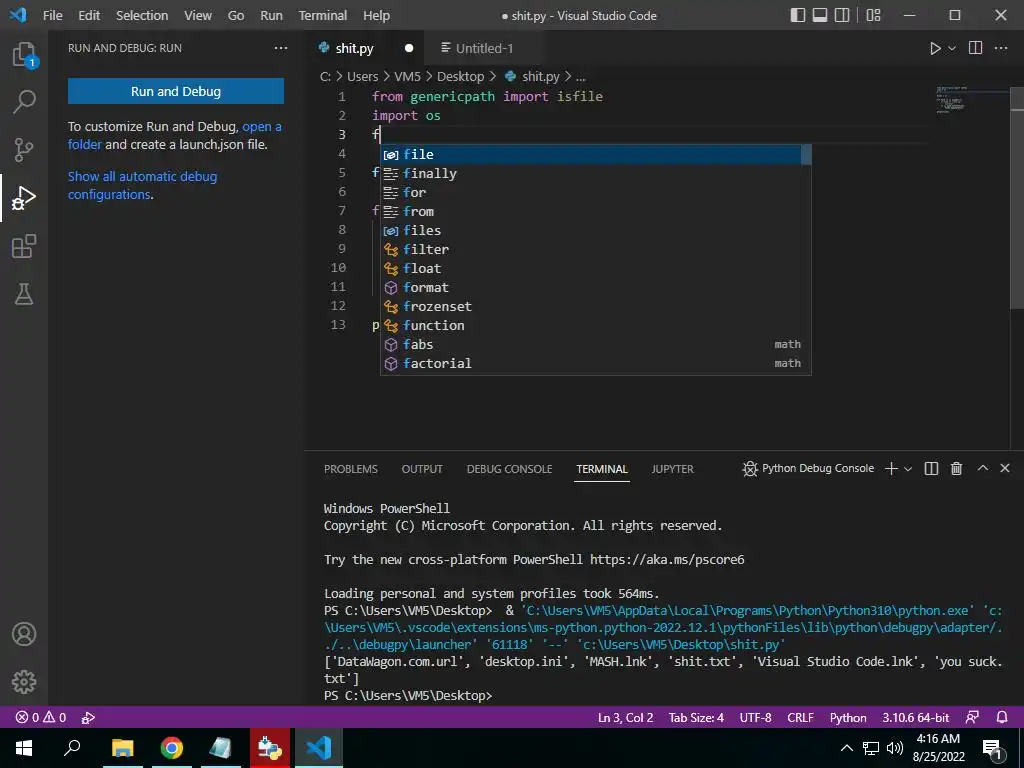Open Customize Layout icon

coord(873,15)
